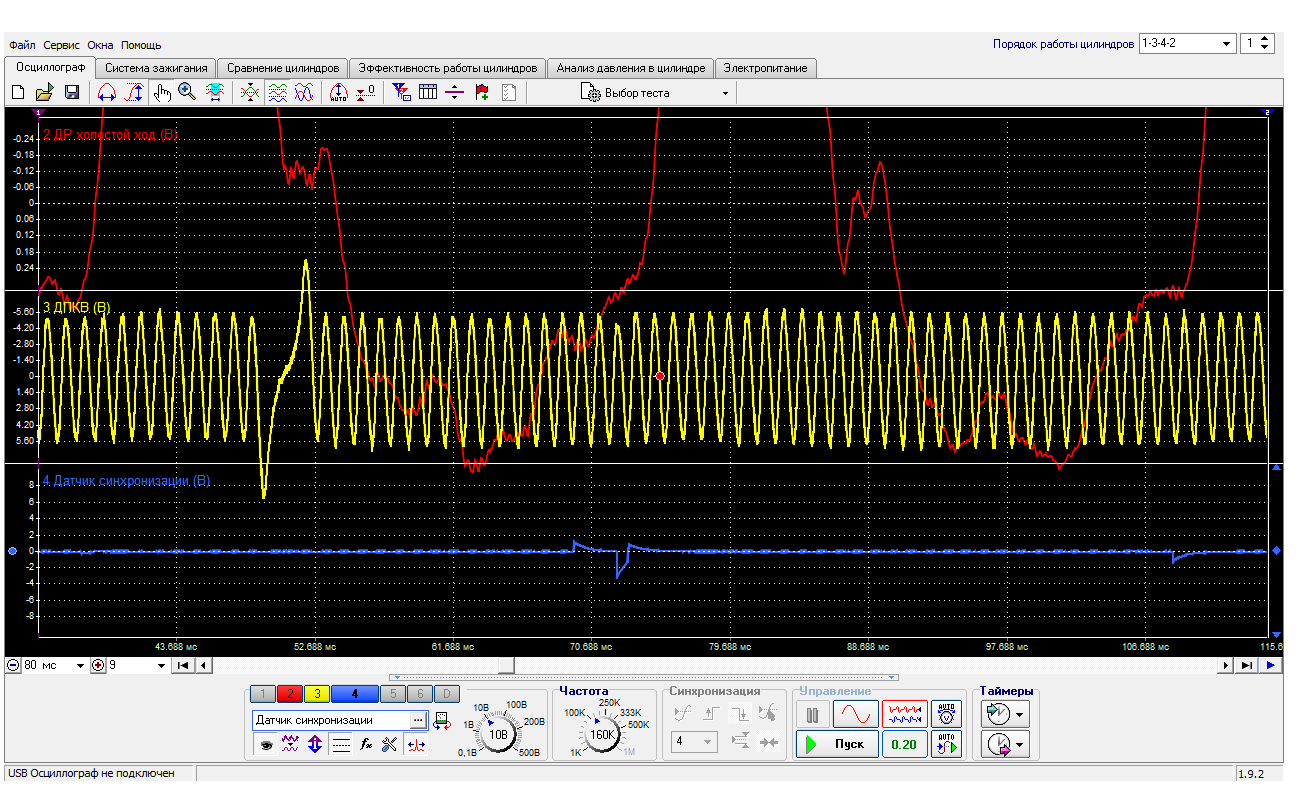
Task: Open the Окна menu
Action: pyautogui.click(x=100, y=45)
